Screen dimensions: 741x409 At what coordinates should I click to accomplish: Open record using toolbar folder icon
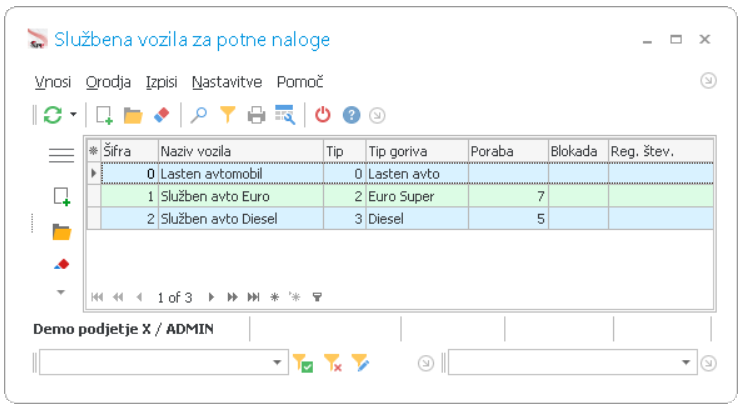(x=133, y=115)
